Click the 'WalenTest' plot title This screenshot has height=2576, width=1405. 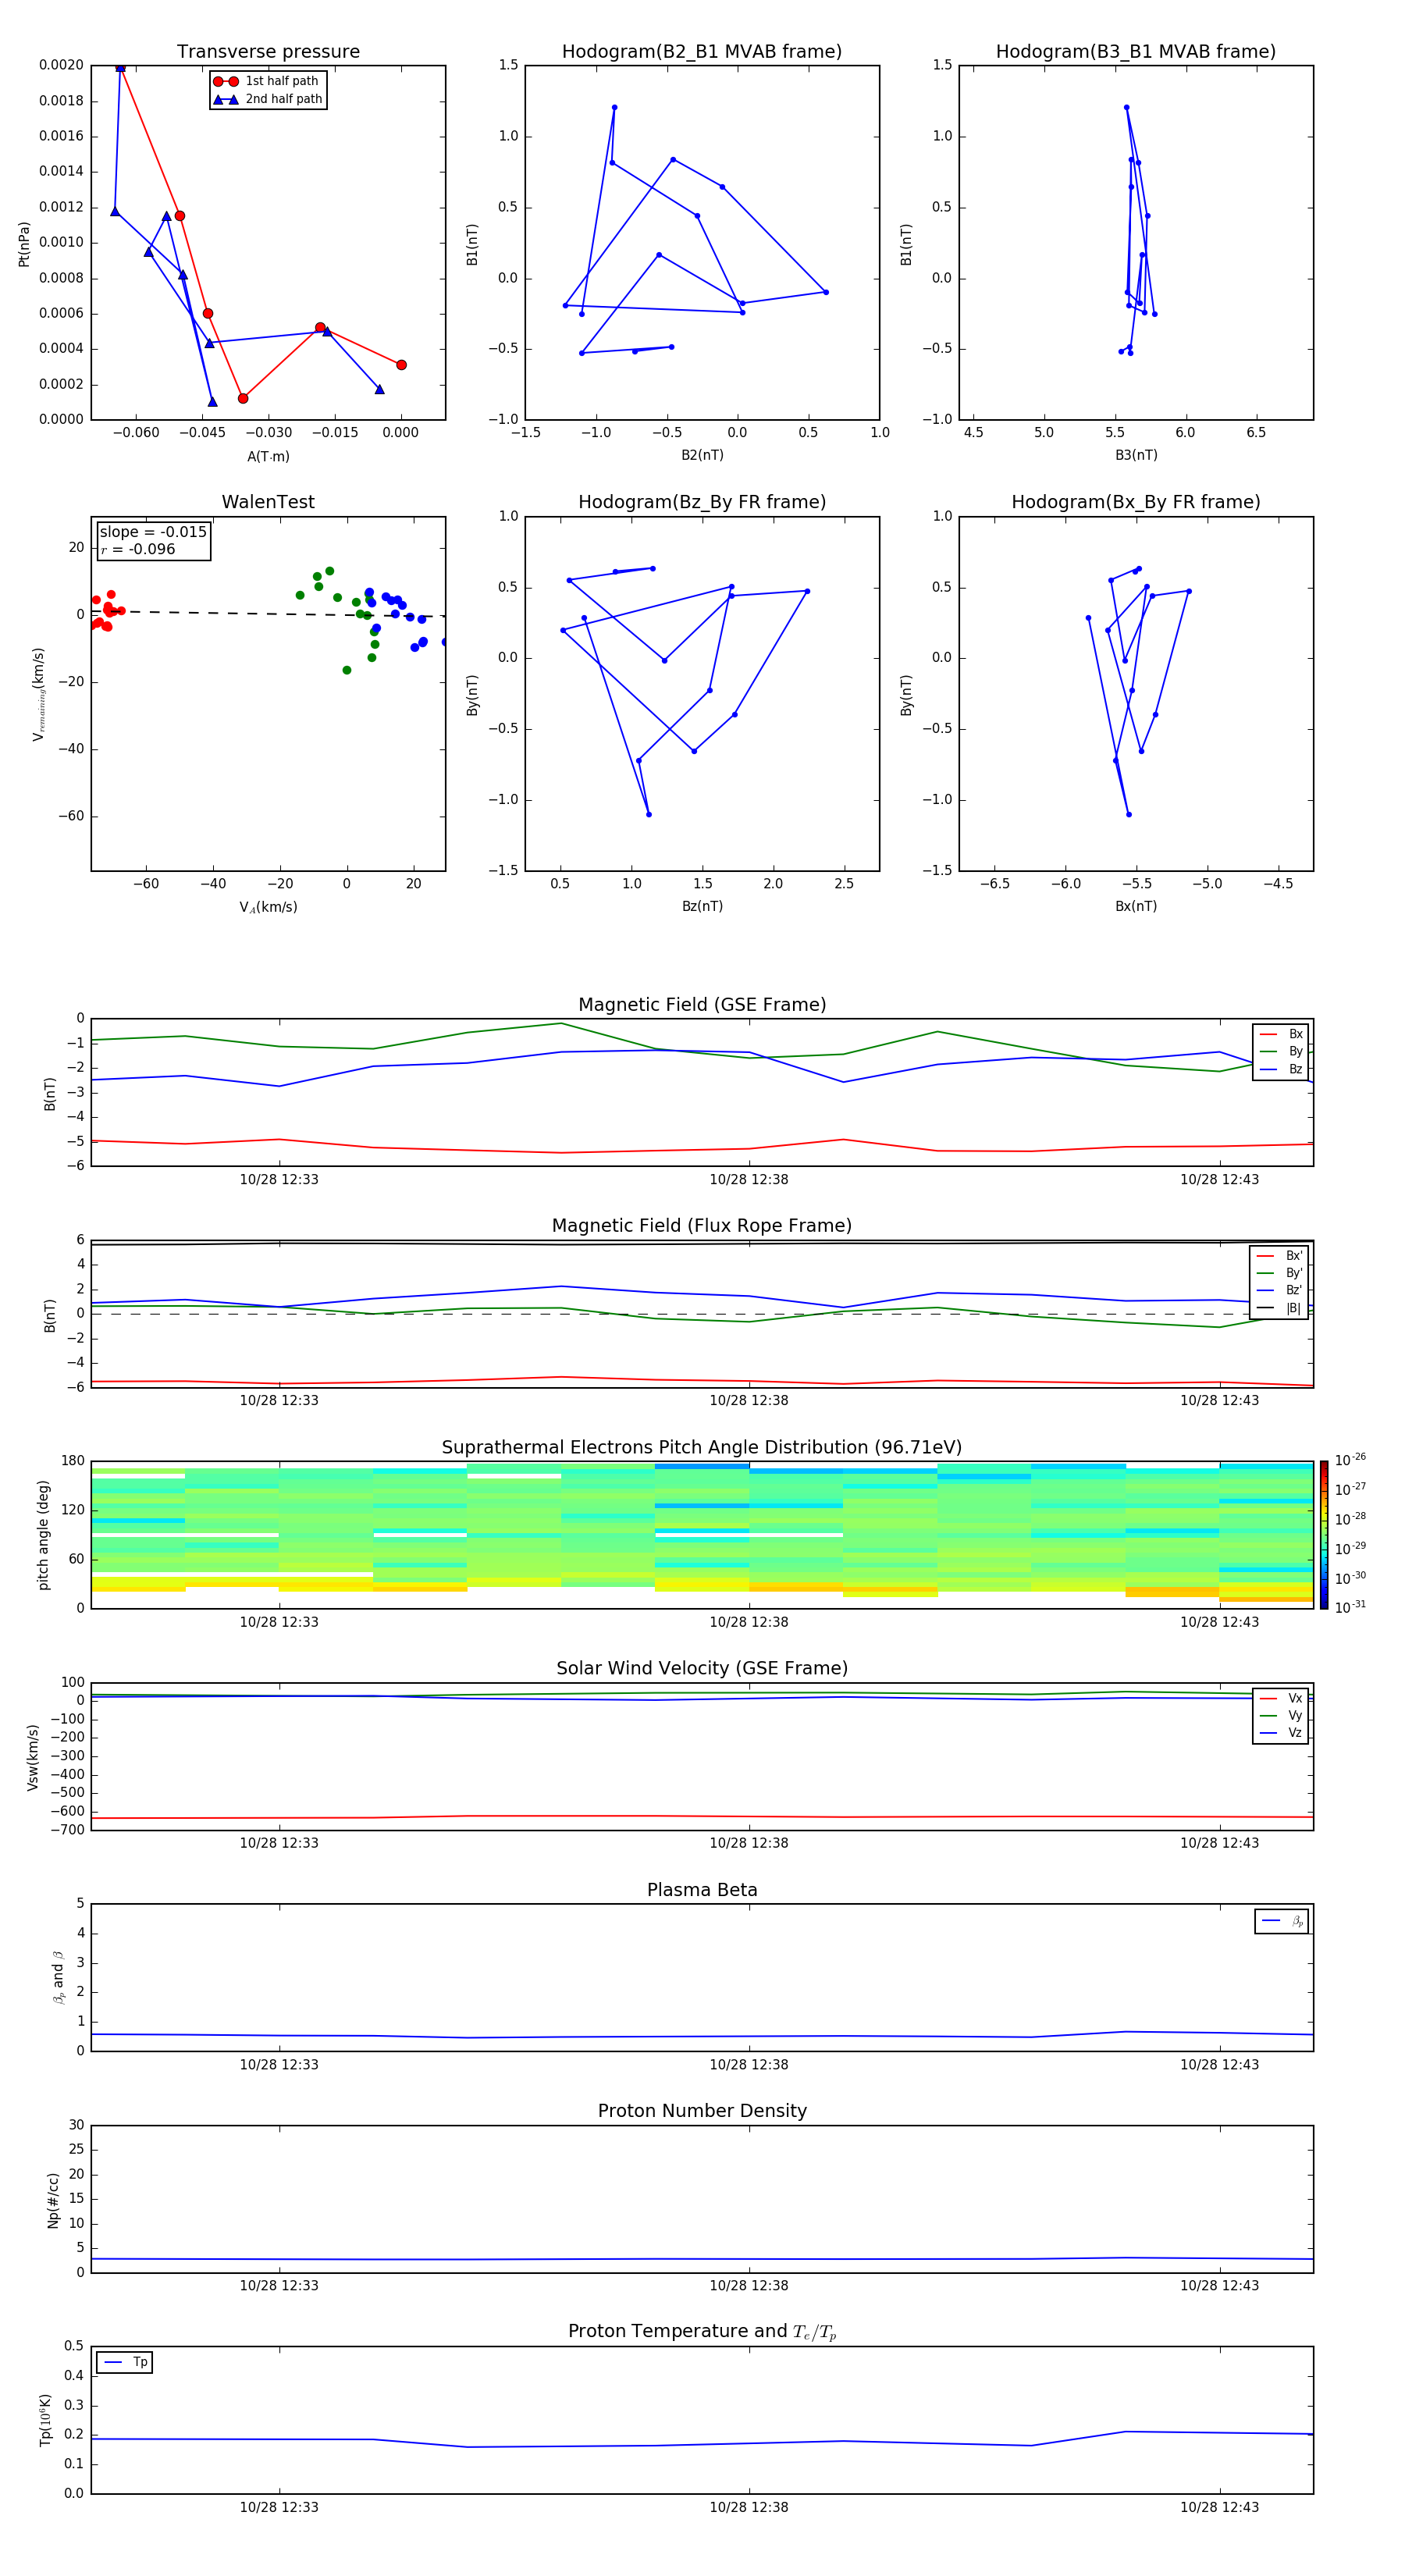pyautogui.click(x=268, y=502)
